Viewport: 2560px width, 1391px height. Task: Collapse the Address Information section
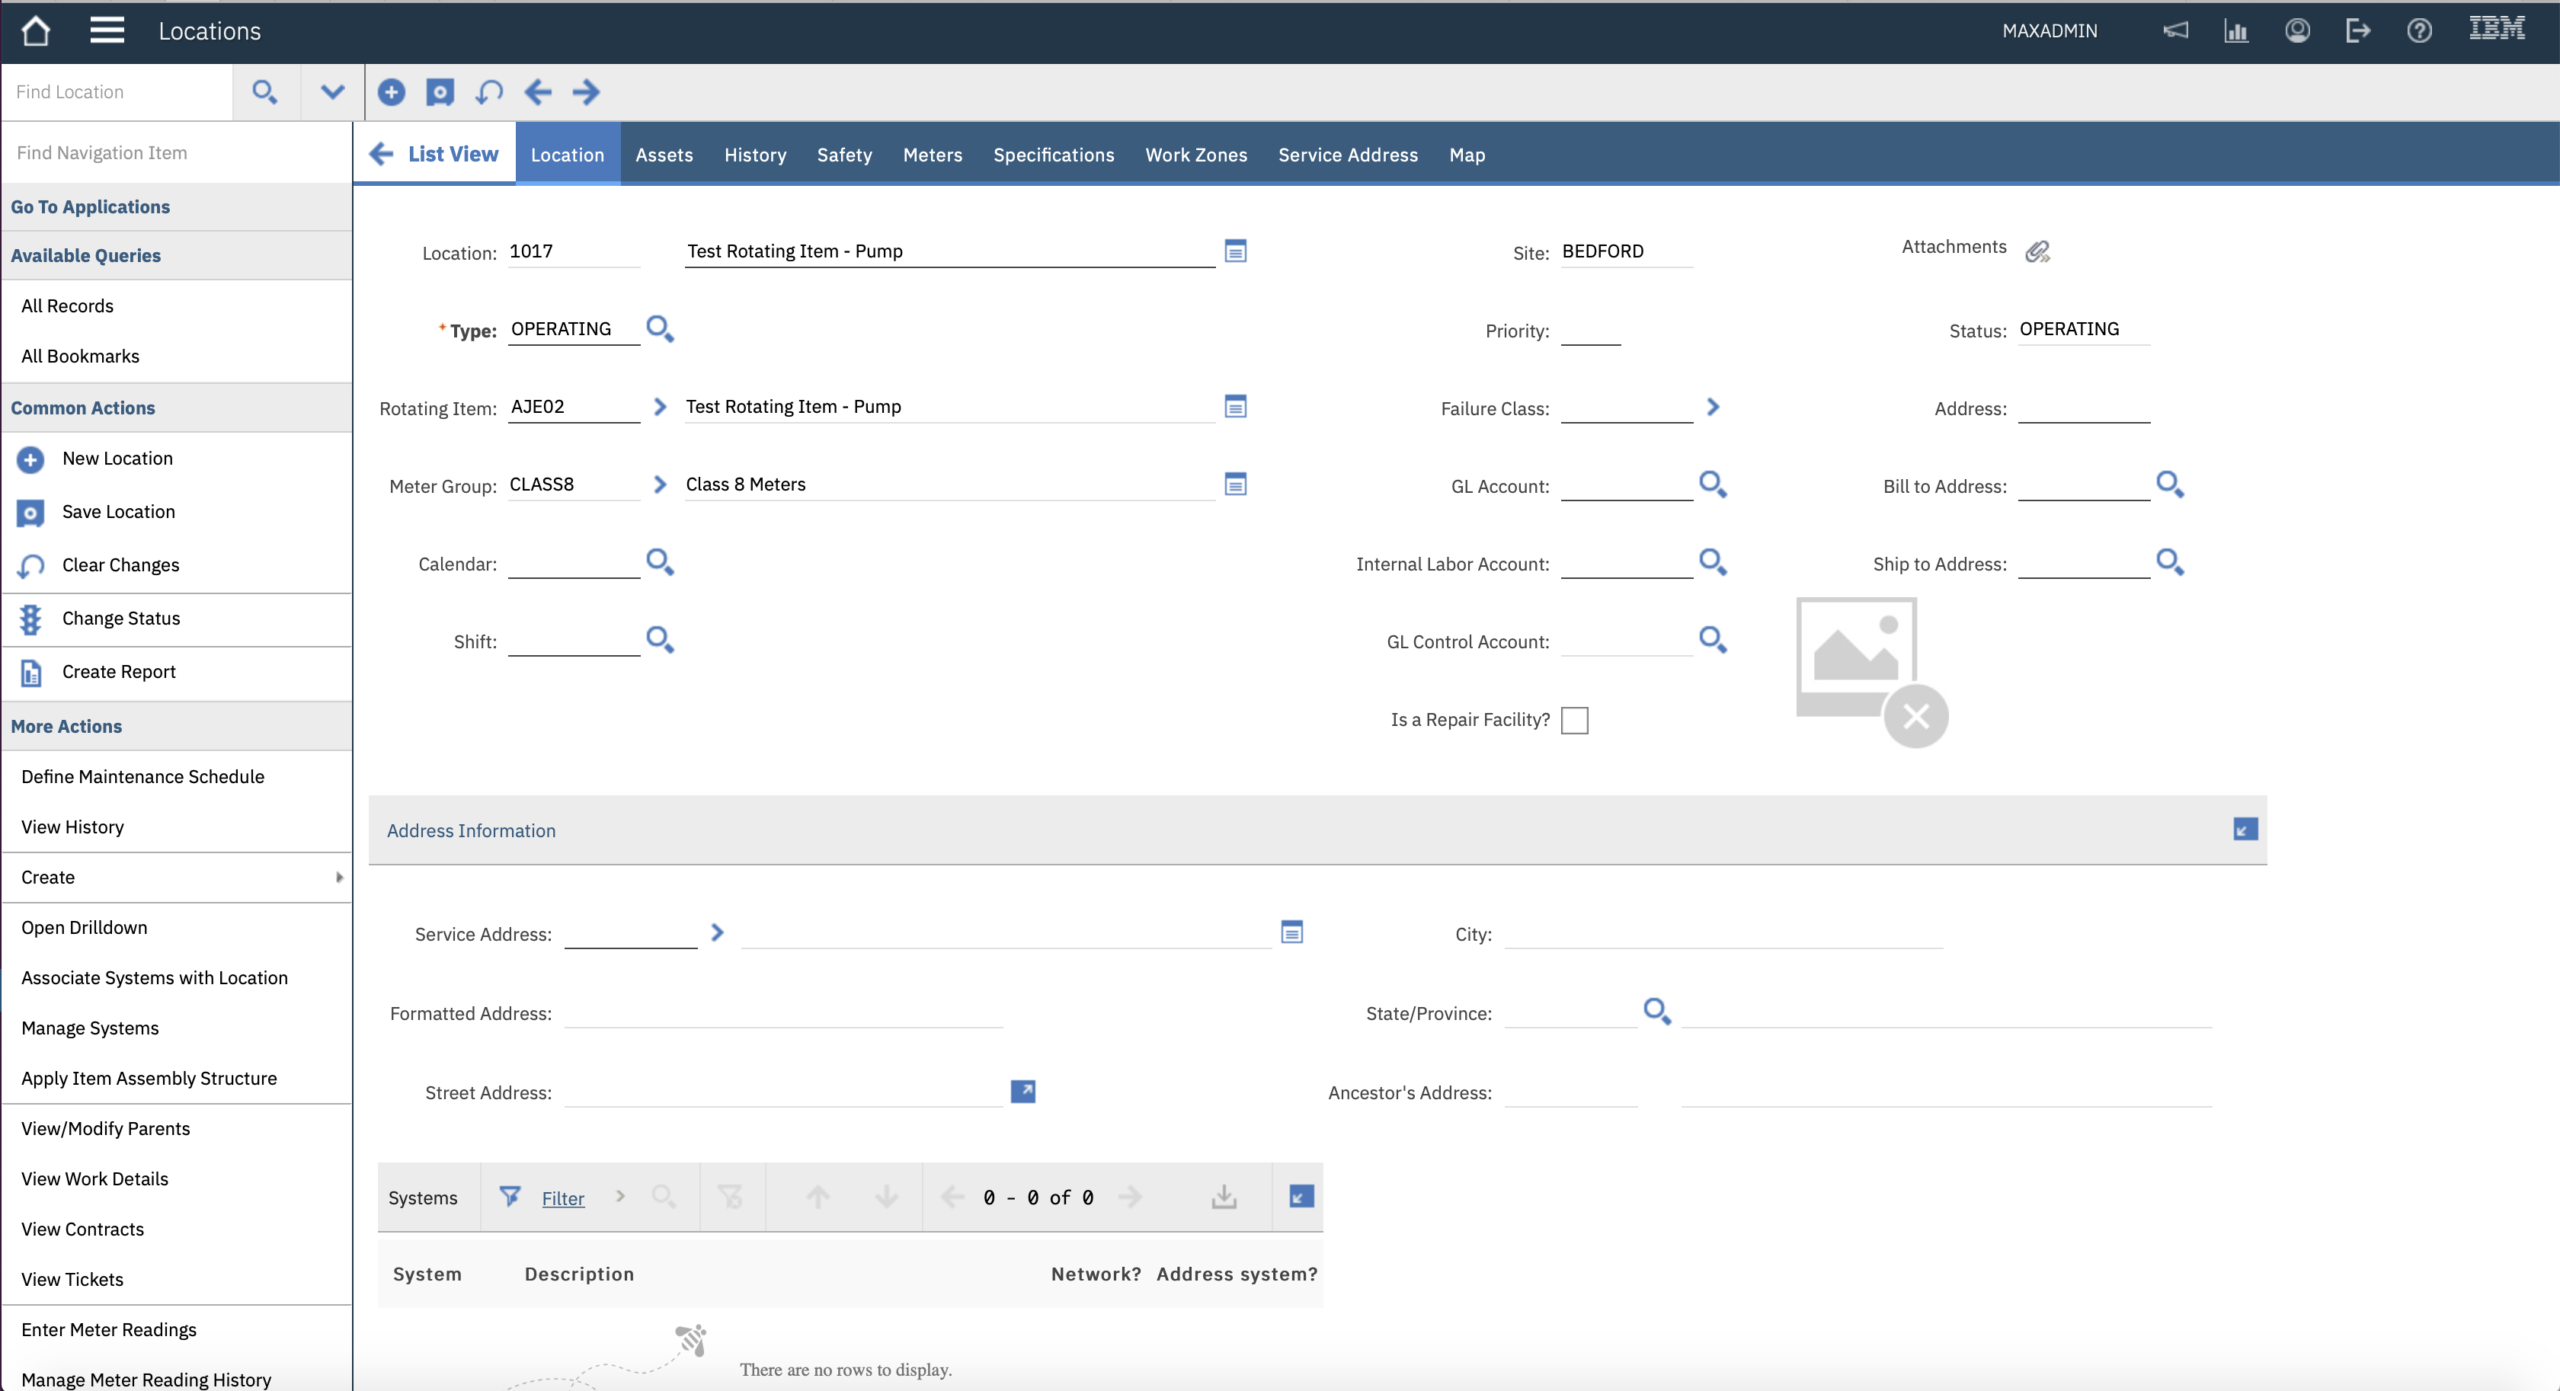[2245, 830]
